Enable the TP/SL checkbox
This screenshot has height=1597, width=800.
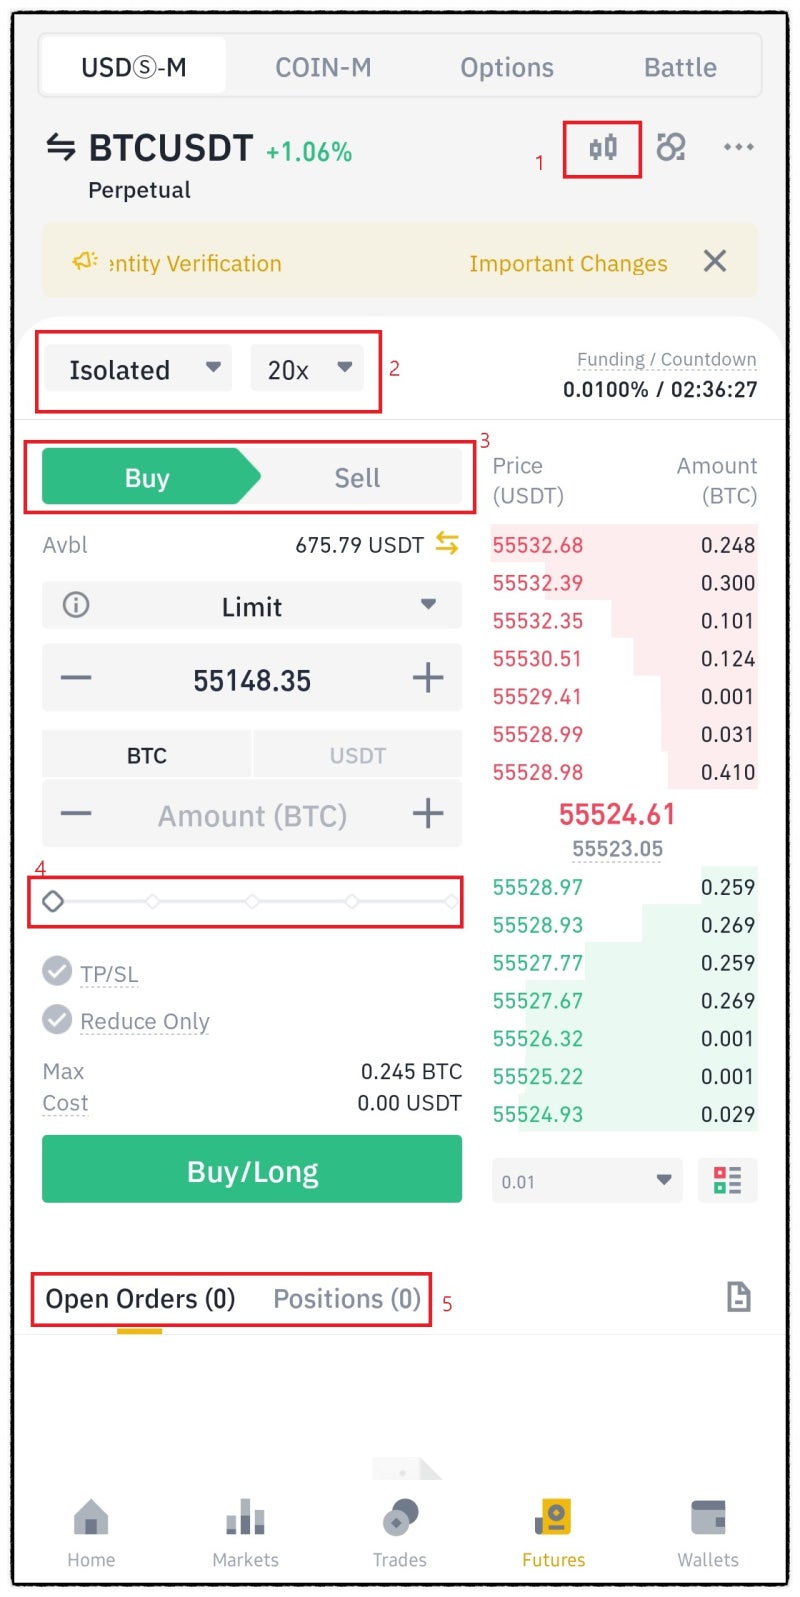coord(57,971)
